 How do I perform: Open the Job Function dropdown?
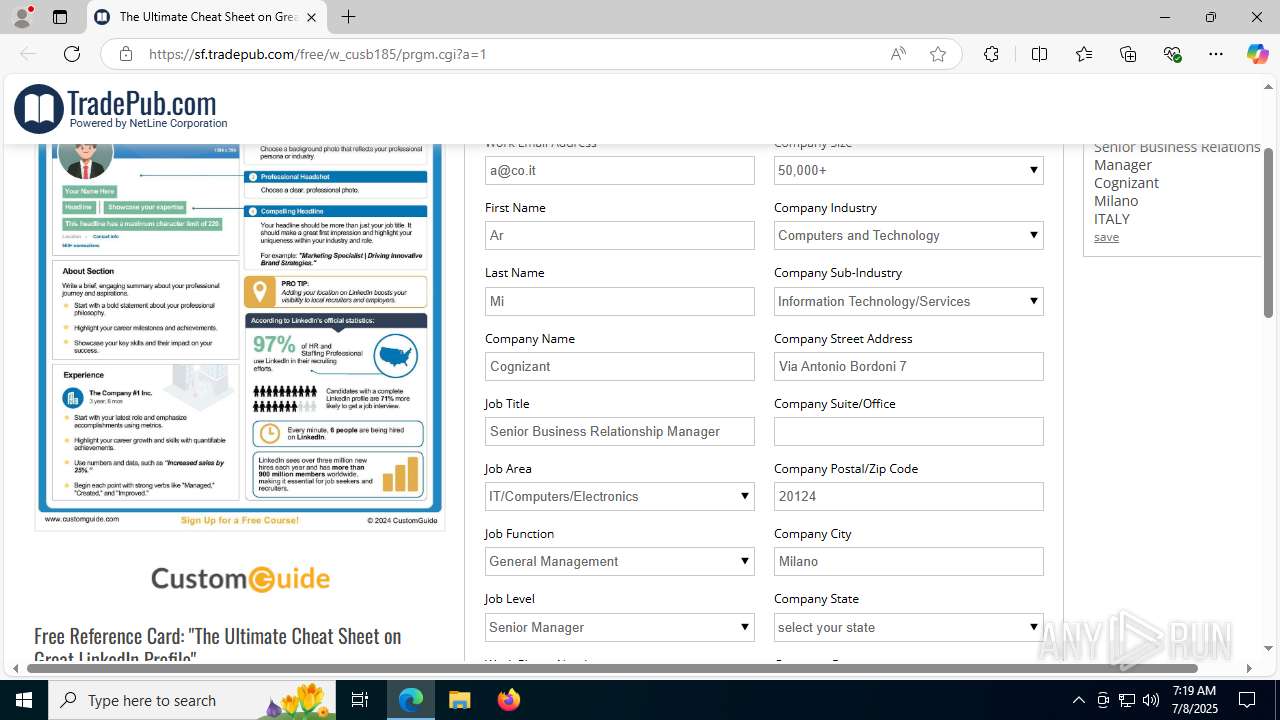pos(619,561)
